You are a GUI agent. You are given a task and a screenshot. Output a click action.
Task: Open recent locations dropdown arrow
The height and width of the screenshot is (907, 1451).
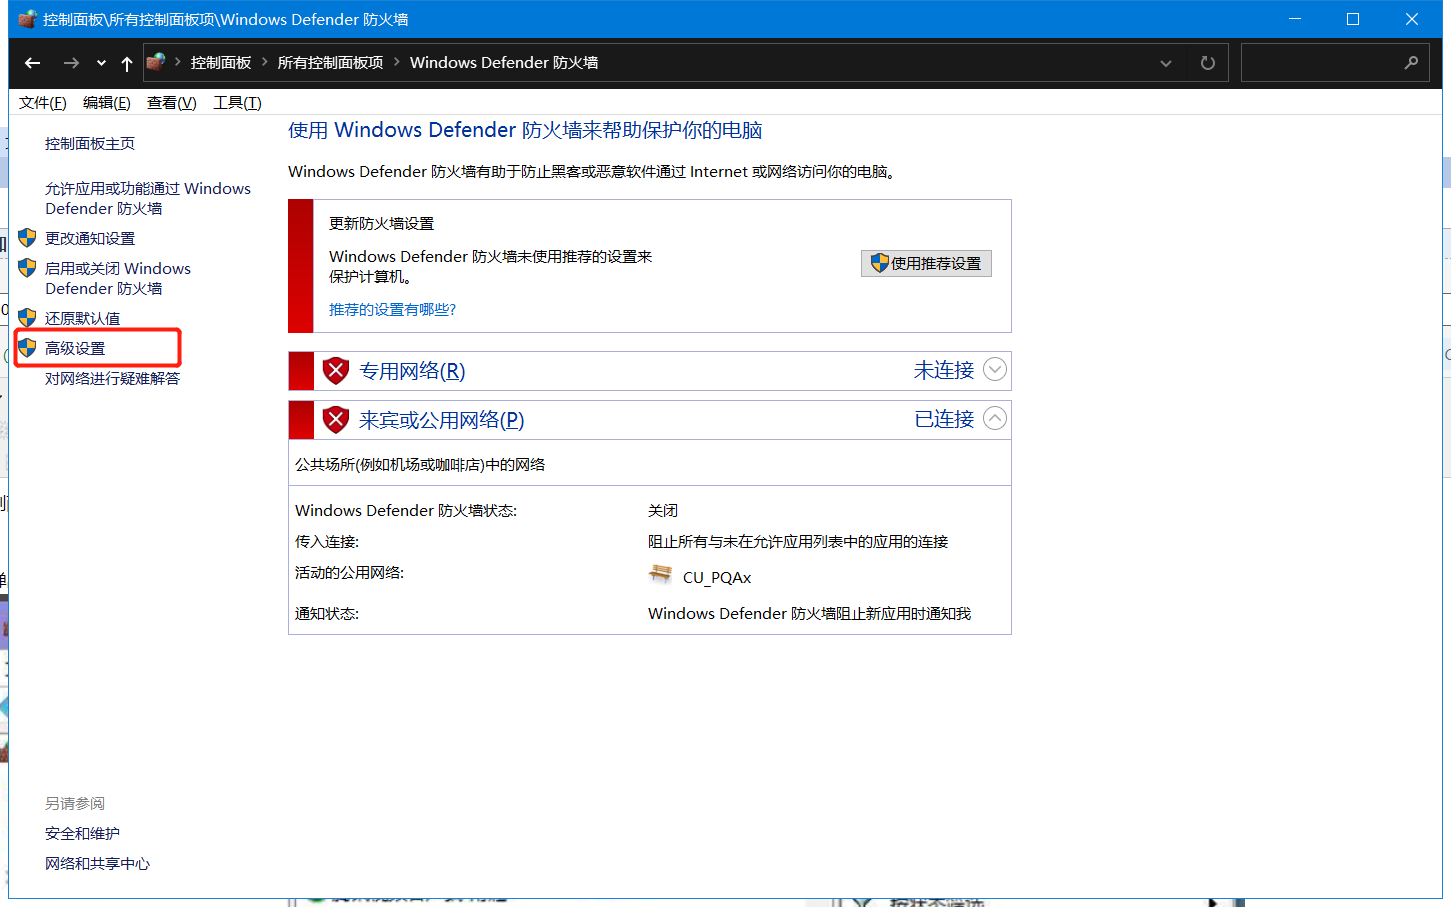[101, 63]
